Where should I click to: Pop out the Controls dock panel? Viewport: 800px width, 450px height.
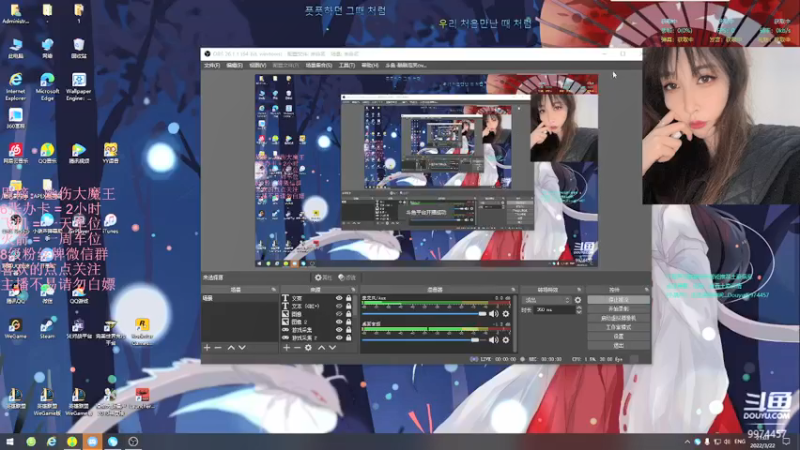[646, 290]
